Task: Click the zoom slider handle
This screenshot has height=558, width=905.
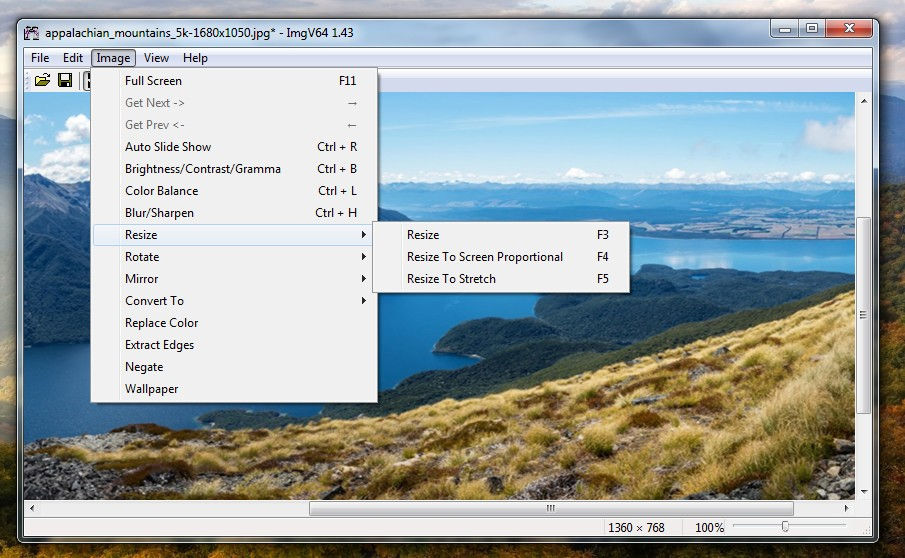Action: (x=785, y=526)
